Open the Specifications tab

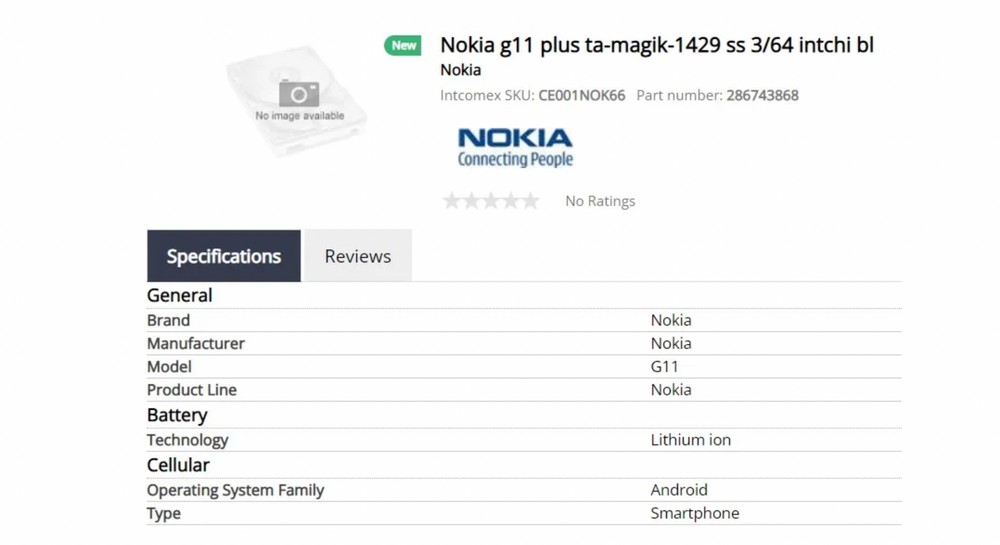point(224,256)
